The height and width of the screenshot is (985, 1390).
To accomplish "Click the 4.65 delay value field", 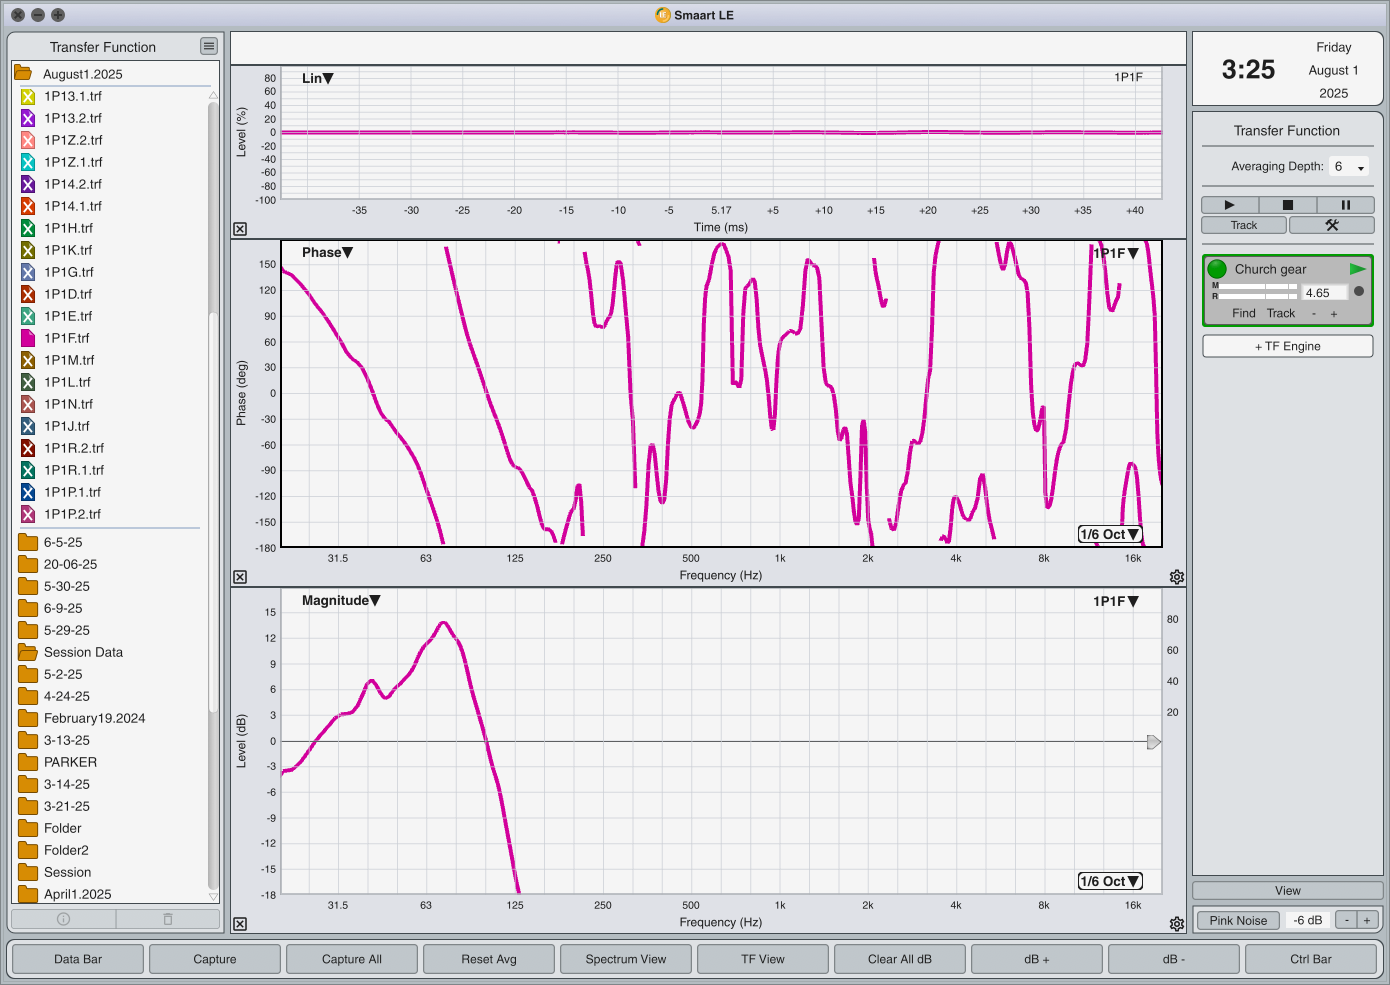I will pos(1325,293).
